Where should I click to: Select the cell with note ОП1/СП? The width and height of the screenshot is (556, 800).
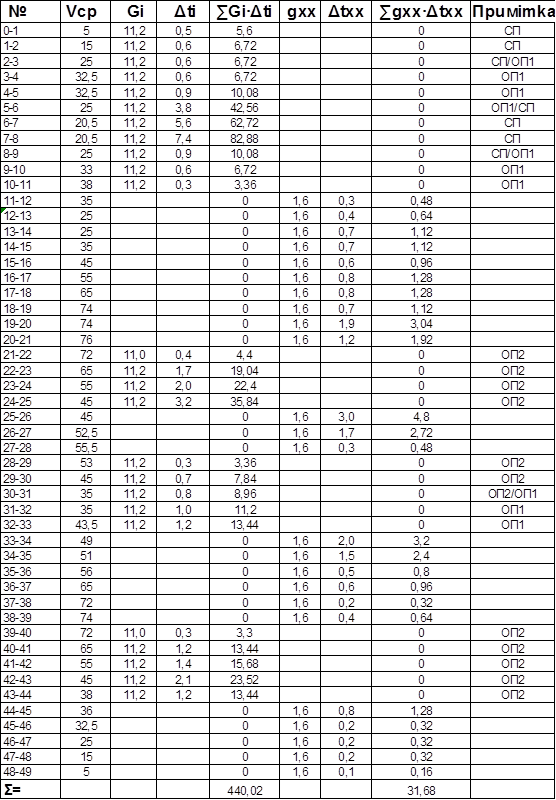click(513, 108)
